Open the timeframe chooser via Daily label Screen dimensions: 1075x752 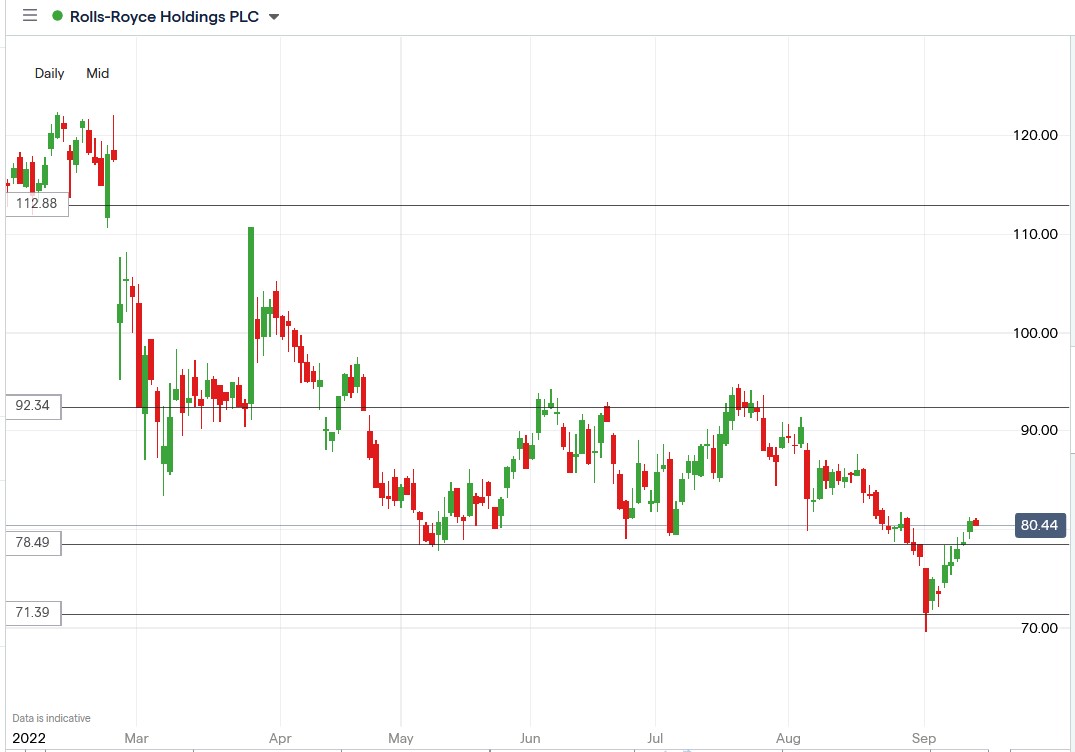(49, 73)
